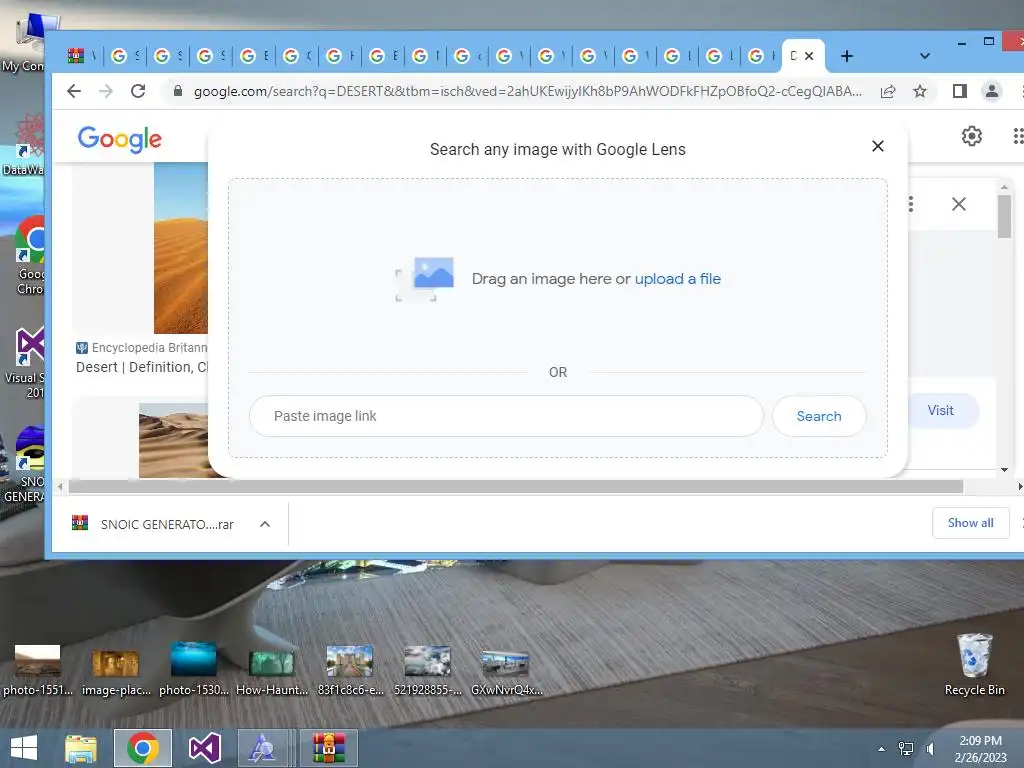Close the image preview side panel
1024x768 pixels.
click(959, 204)
